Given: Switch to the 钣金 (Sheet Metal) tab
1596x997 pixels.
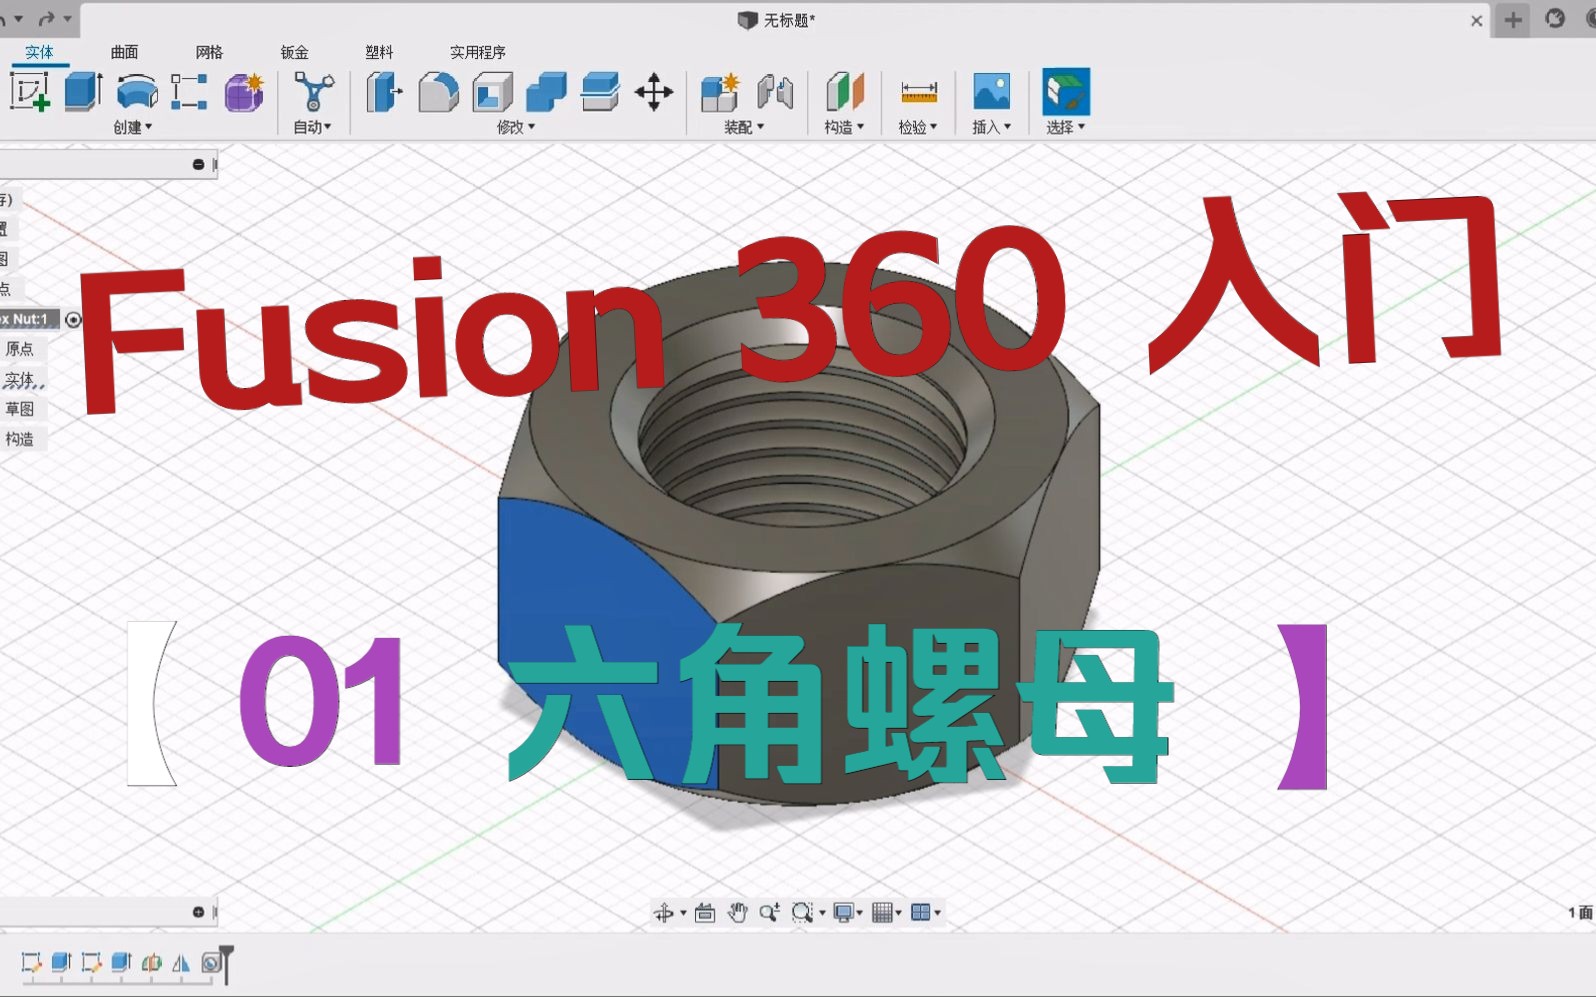Looking at the screenshot, I should (x=294, y=52).
